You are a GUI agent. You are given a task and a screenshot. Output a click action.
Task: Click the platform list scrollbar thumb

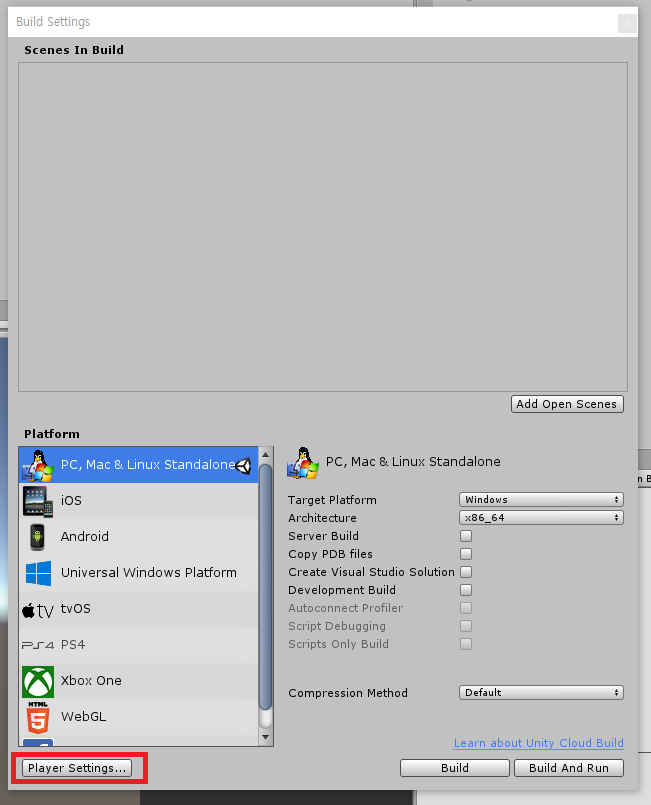[x=265, y=587]
